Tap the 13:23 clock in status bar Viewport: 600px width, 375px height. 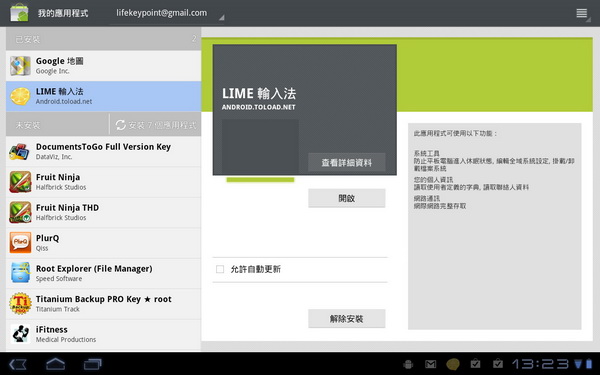click(x=541, y=364)
